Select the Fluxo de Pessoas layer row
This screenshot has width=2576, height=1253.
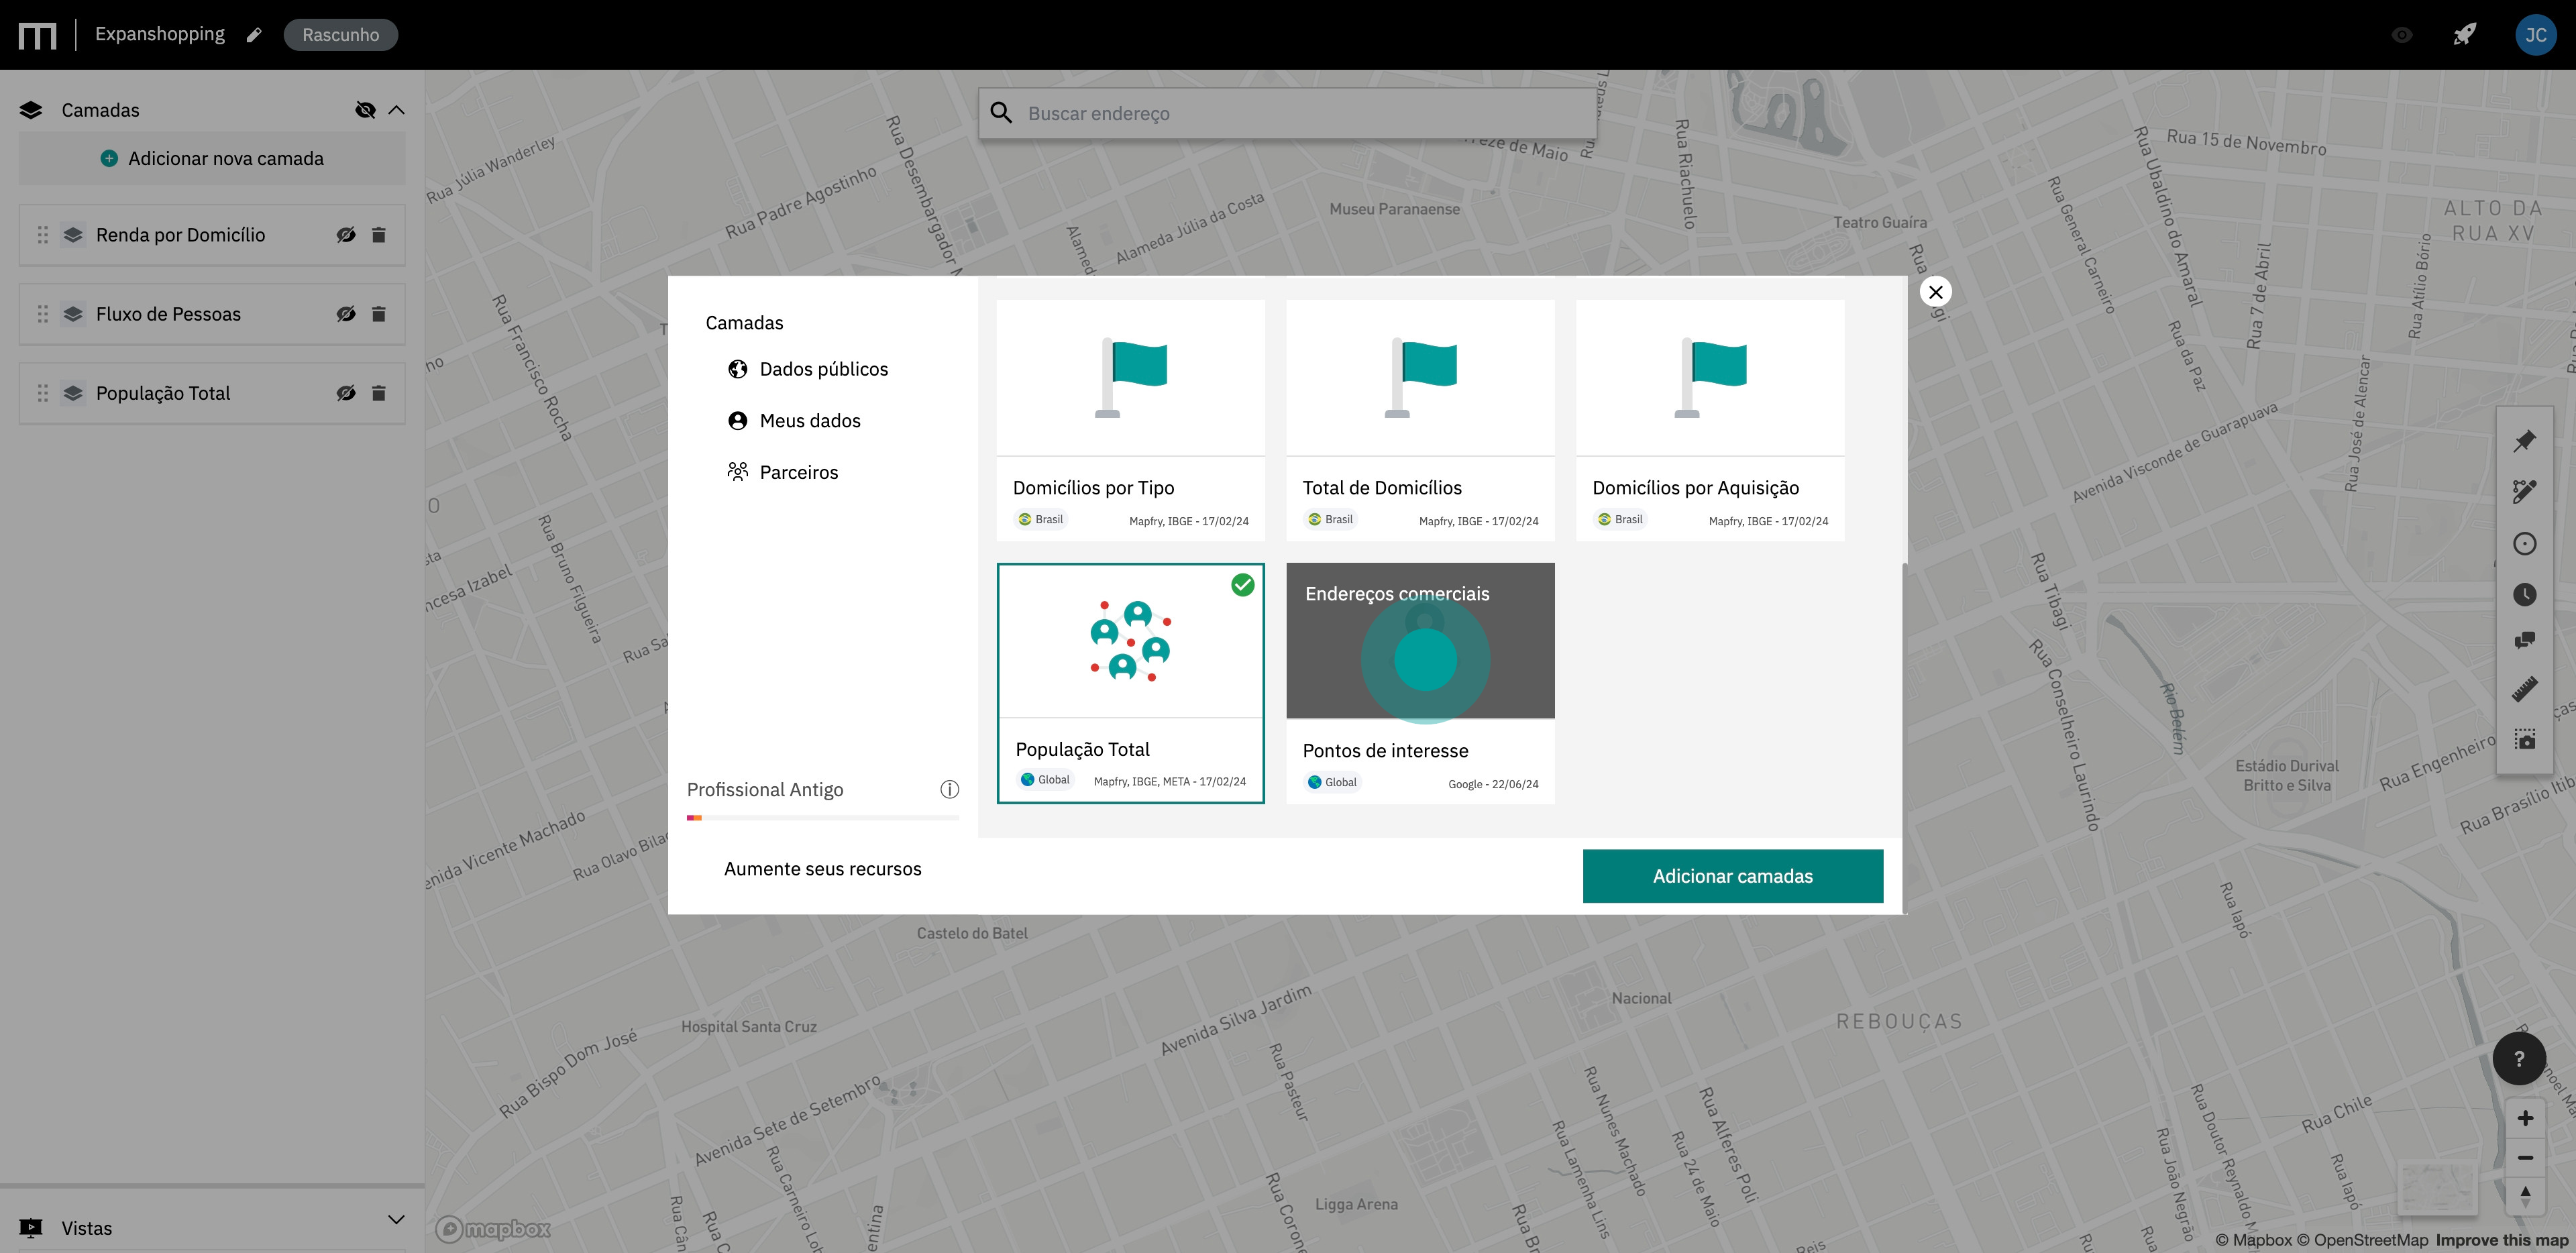(x=212, y=314)
